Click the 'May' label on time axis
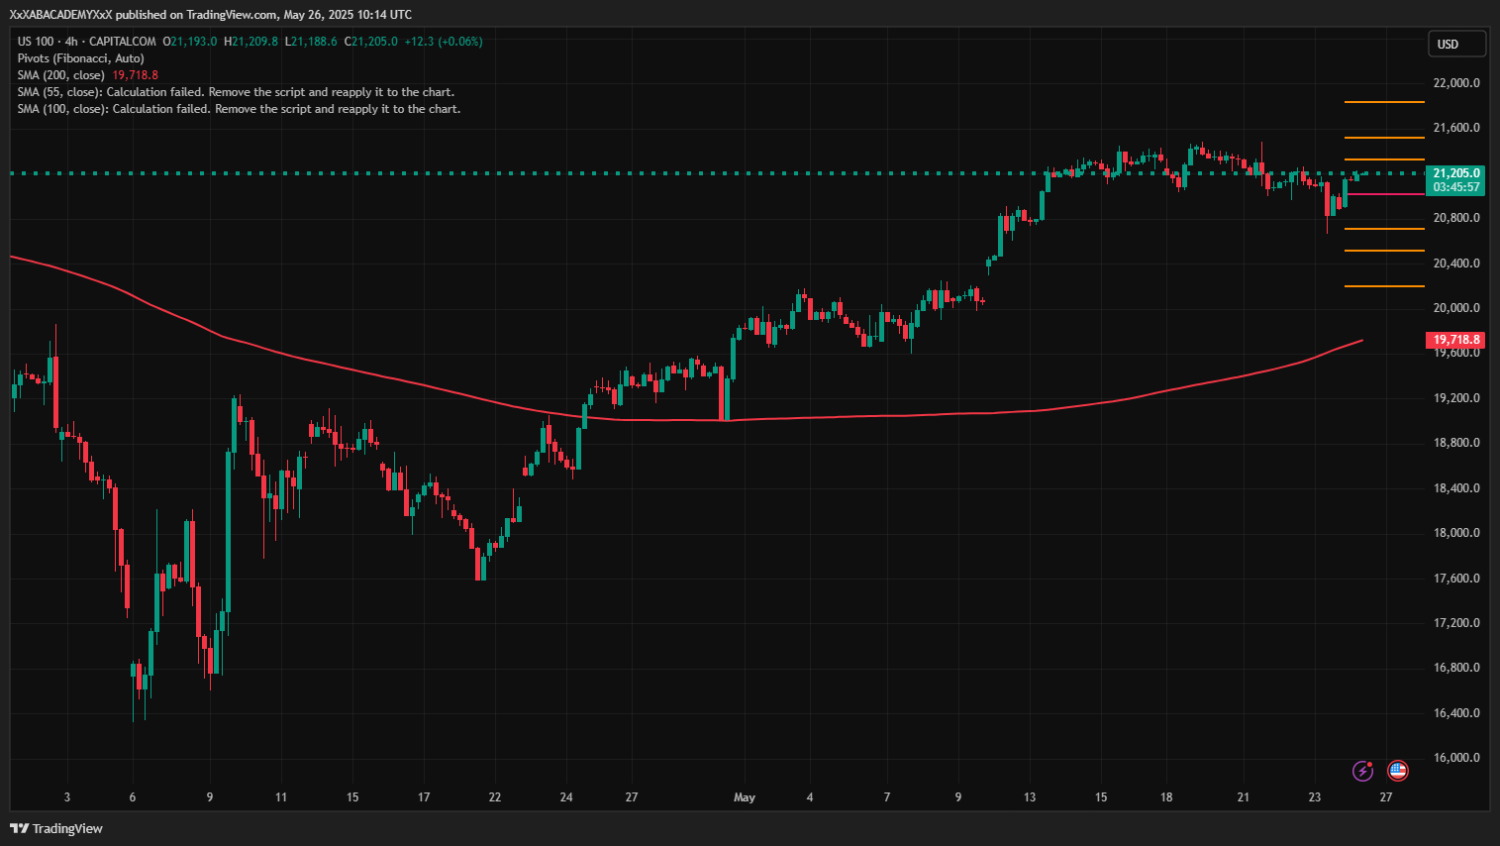 [744, 797]
